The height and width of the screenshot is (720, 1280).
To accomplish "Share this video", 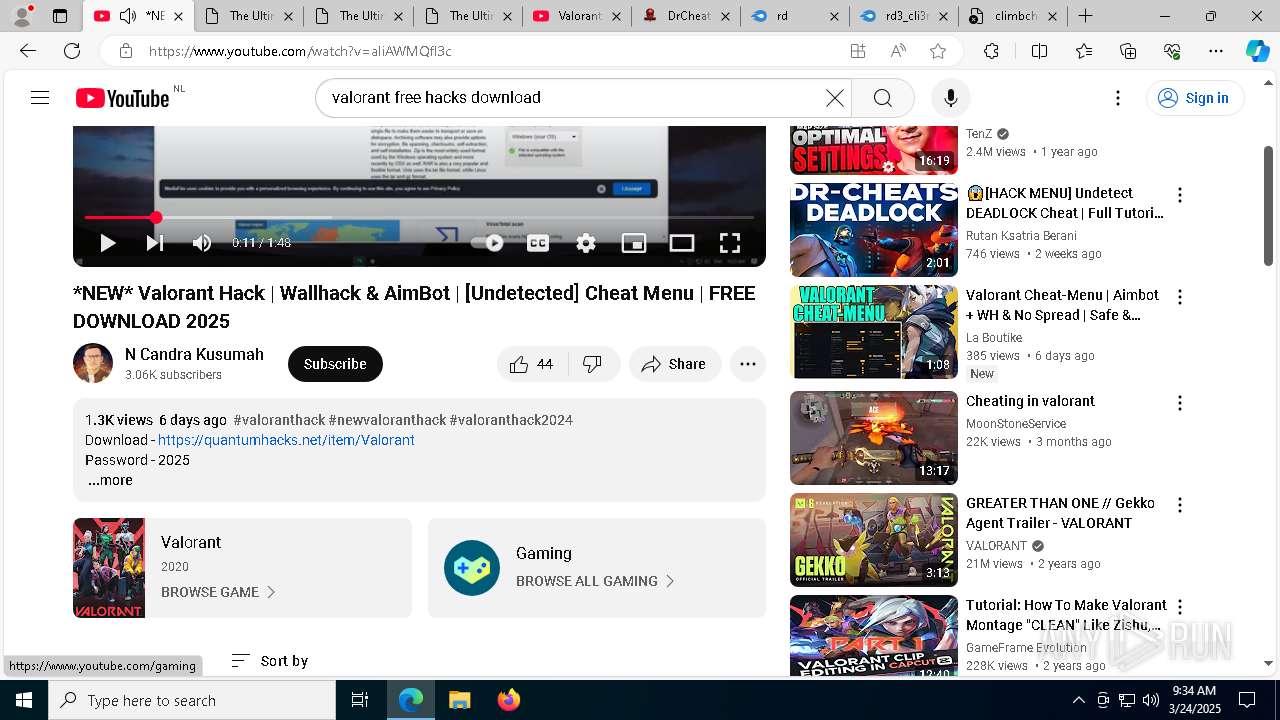I will [674, 364].
